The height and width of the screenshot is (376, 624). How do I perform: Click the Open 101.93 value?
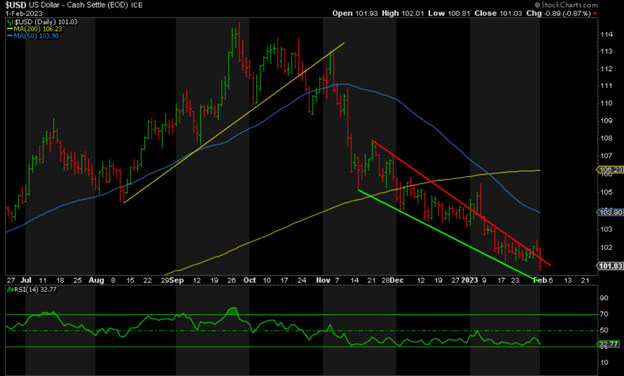[x=355, y=14]
